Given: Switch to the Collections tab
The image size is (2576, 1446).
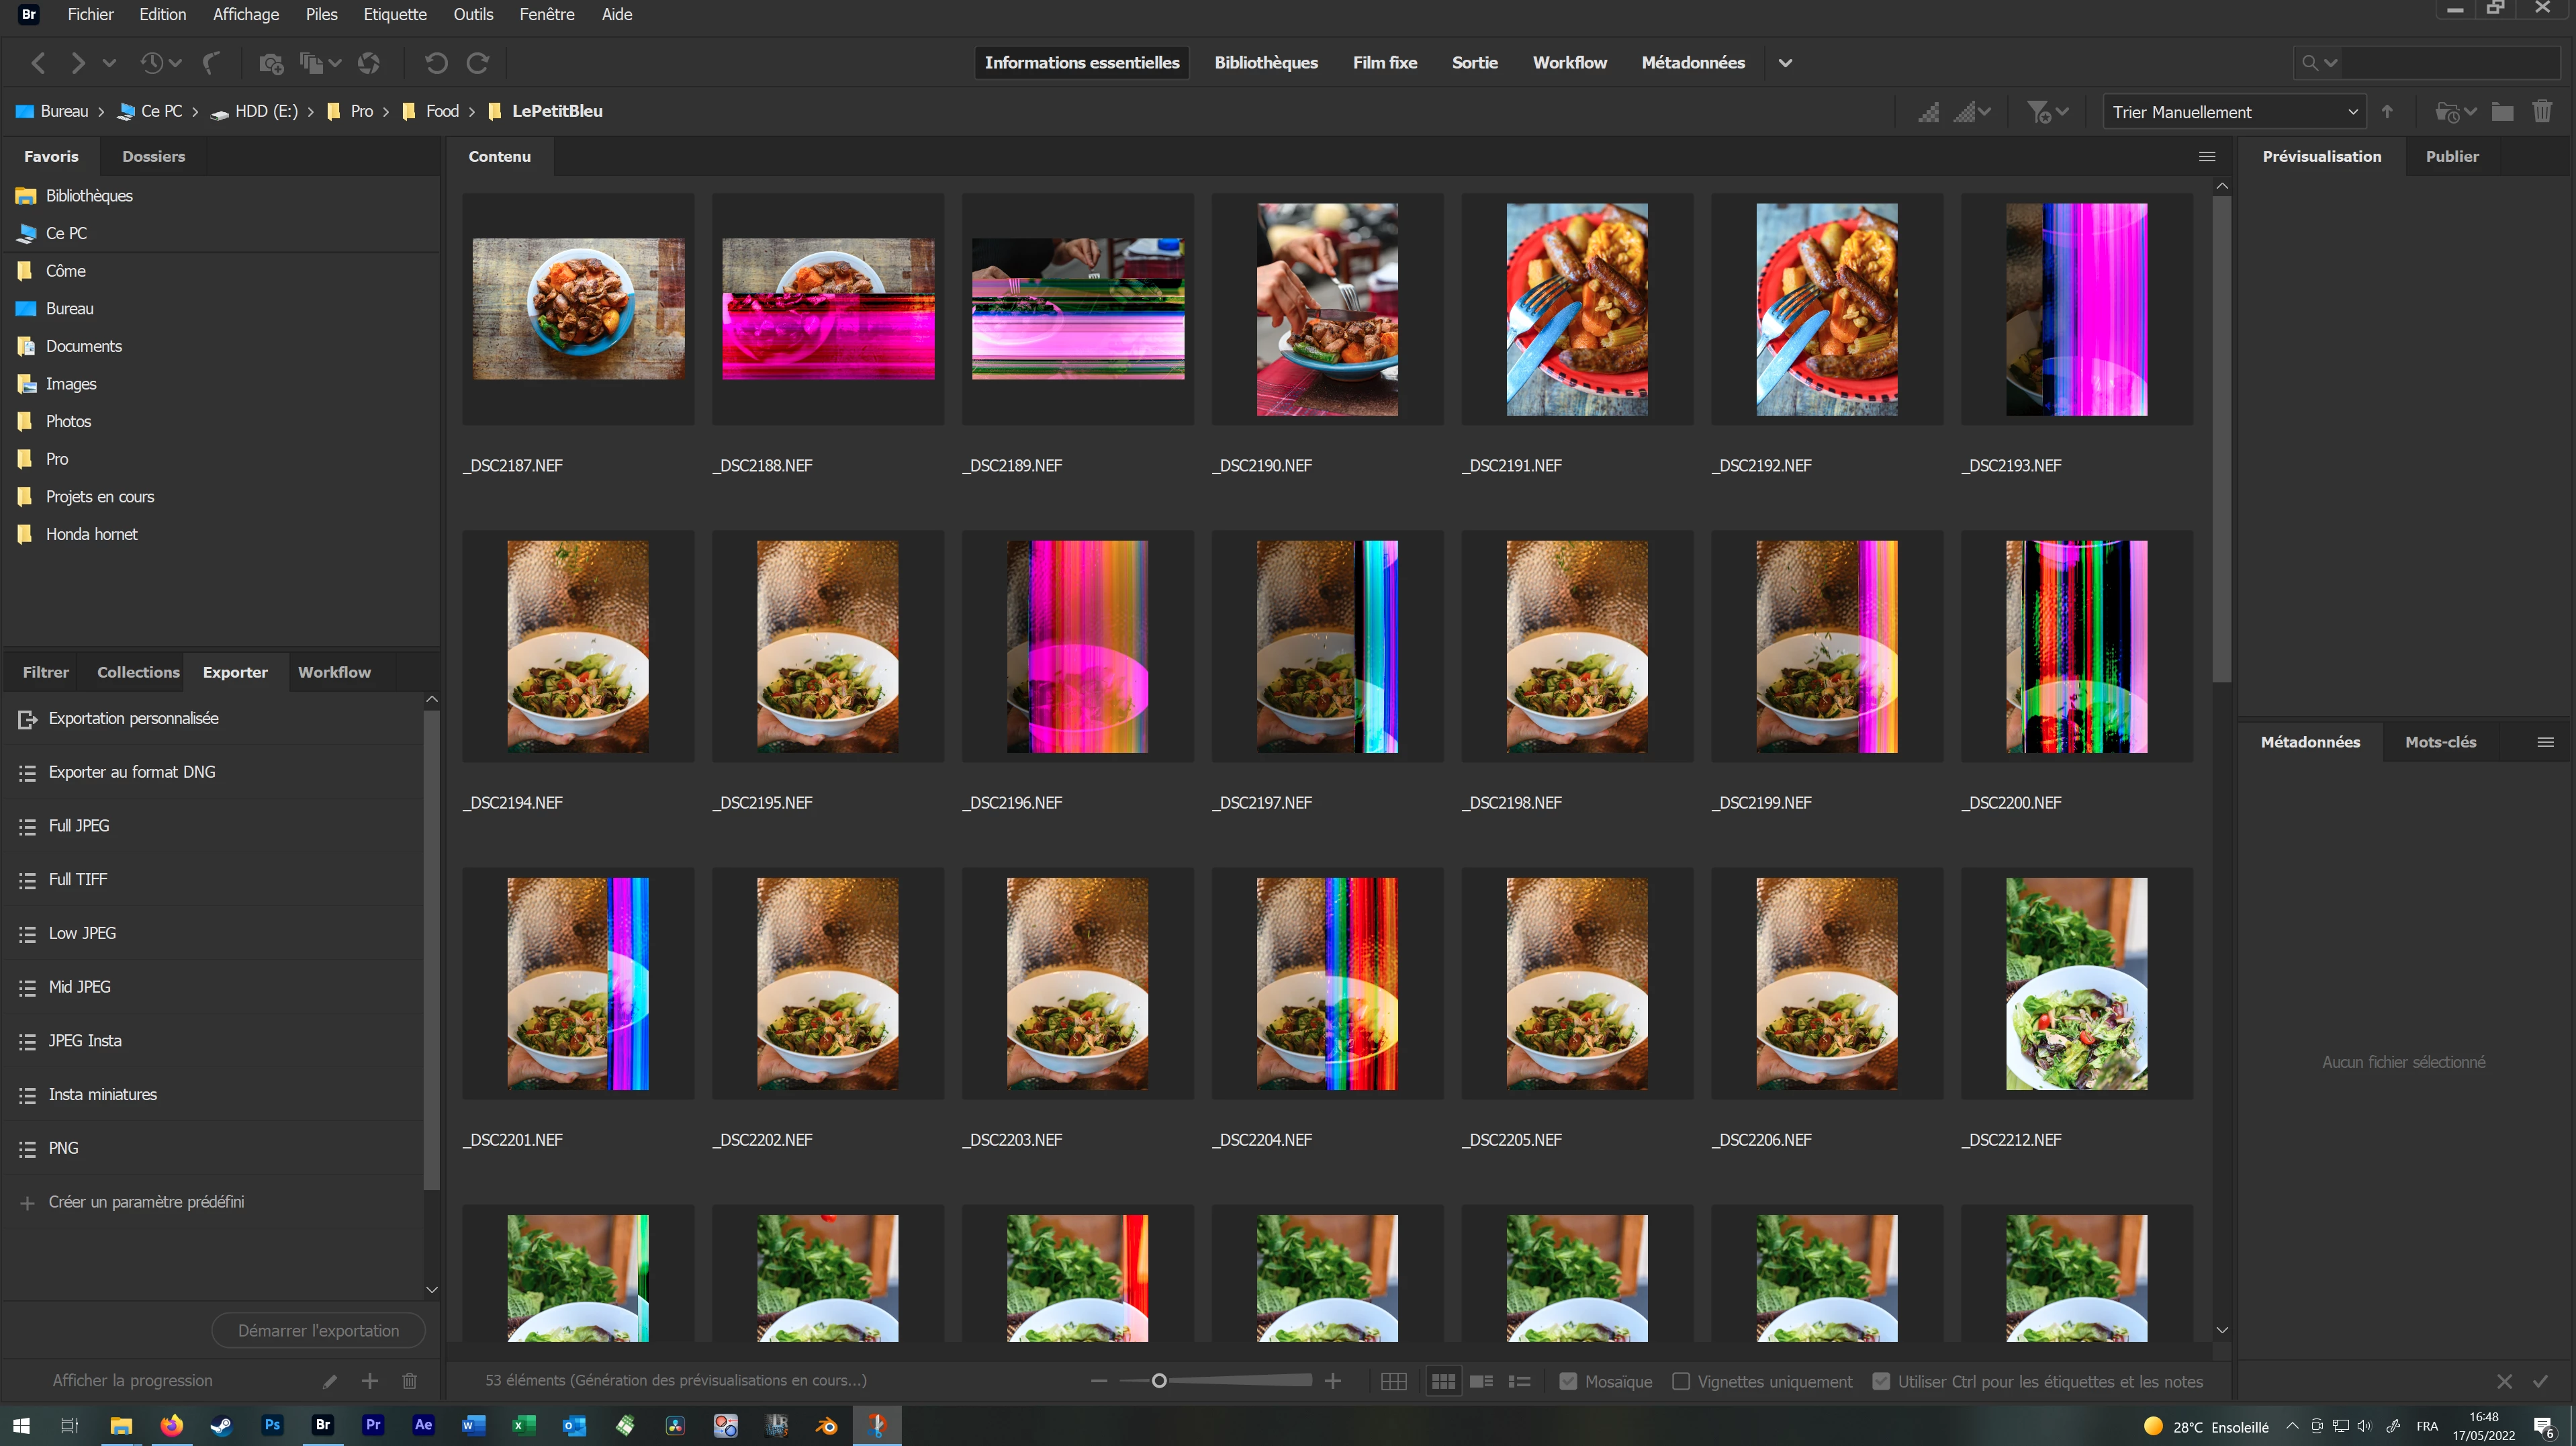Looking at the screenshot, I should point(138,672).
